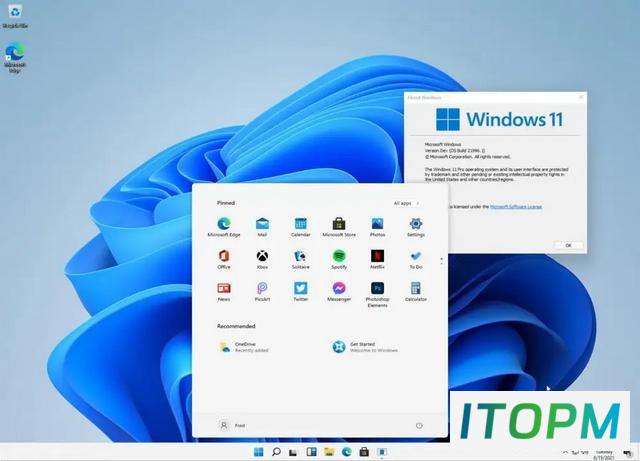Viewport: 640px width, 461px height.
Task: Close the About Windows dialog
Action: [581, 97]
